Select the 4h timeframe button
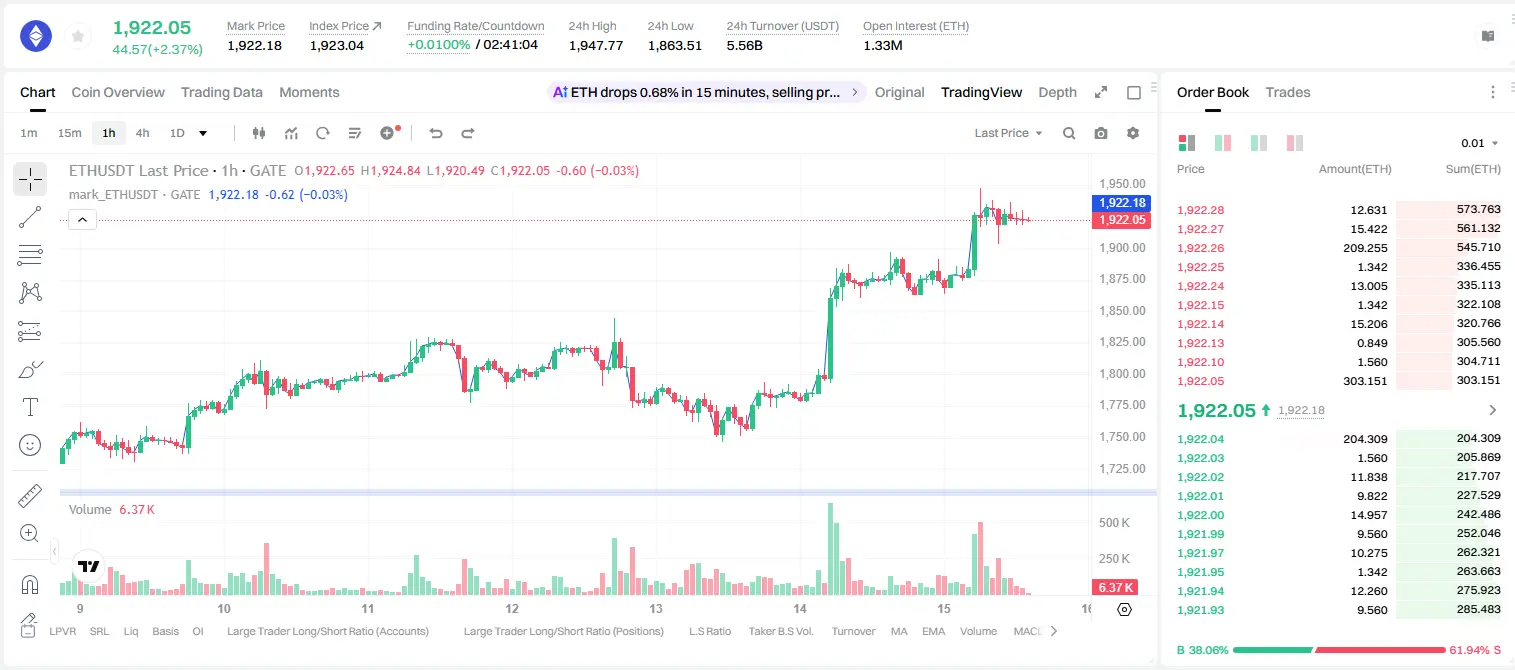Viewport: 1515px width, 670px height. coord(143,133)
